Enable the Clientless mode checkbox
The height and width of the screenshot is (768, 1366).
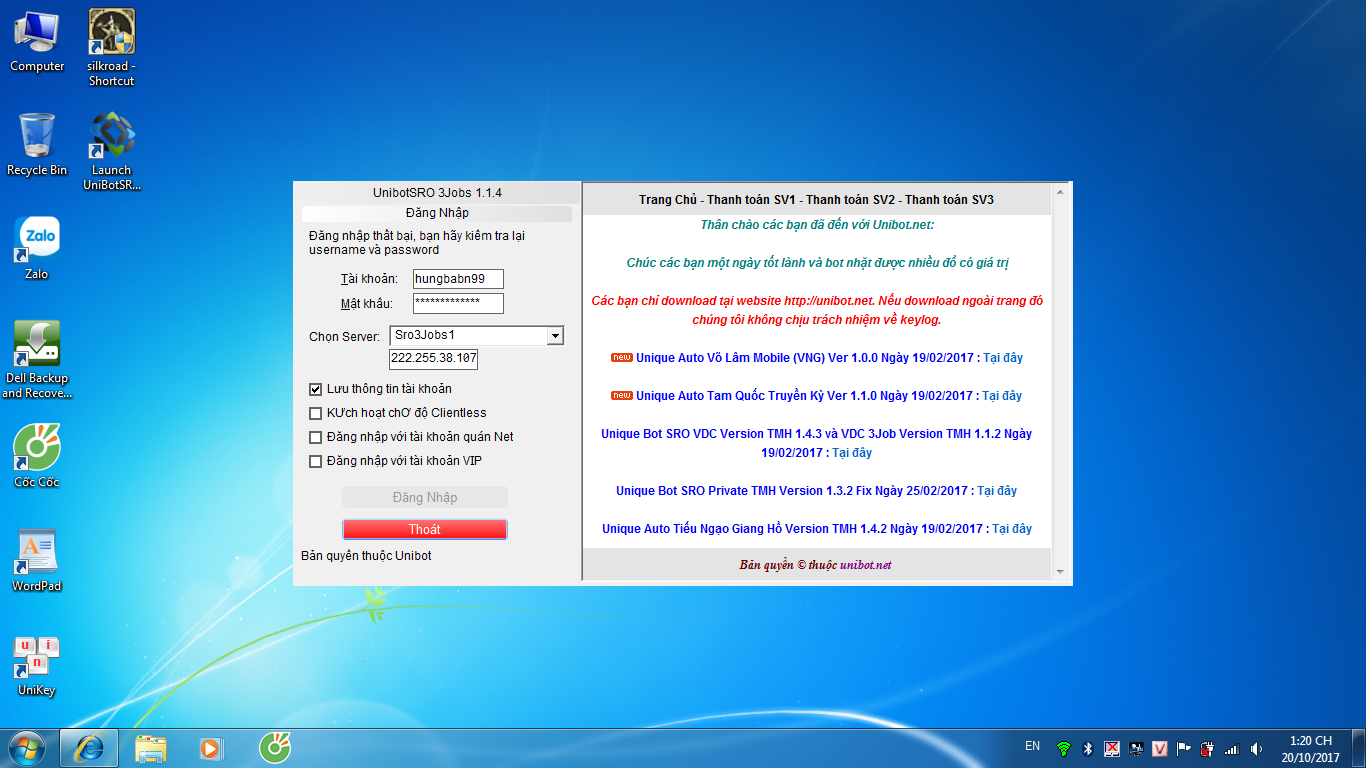[x=316, y=413]
